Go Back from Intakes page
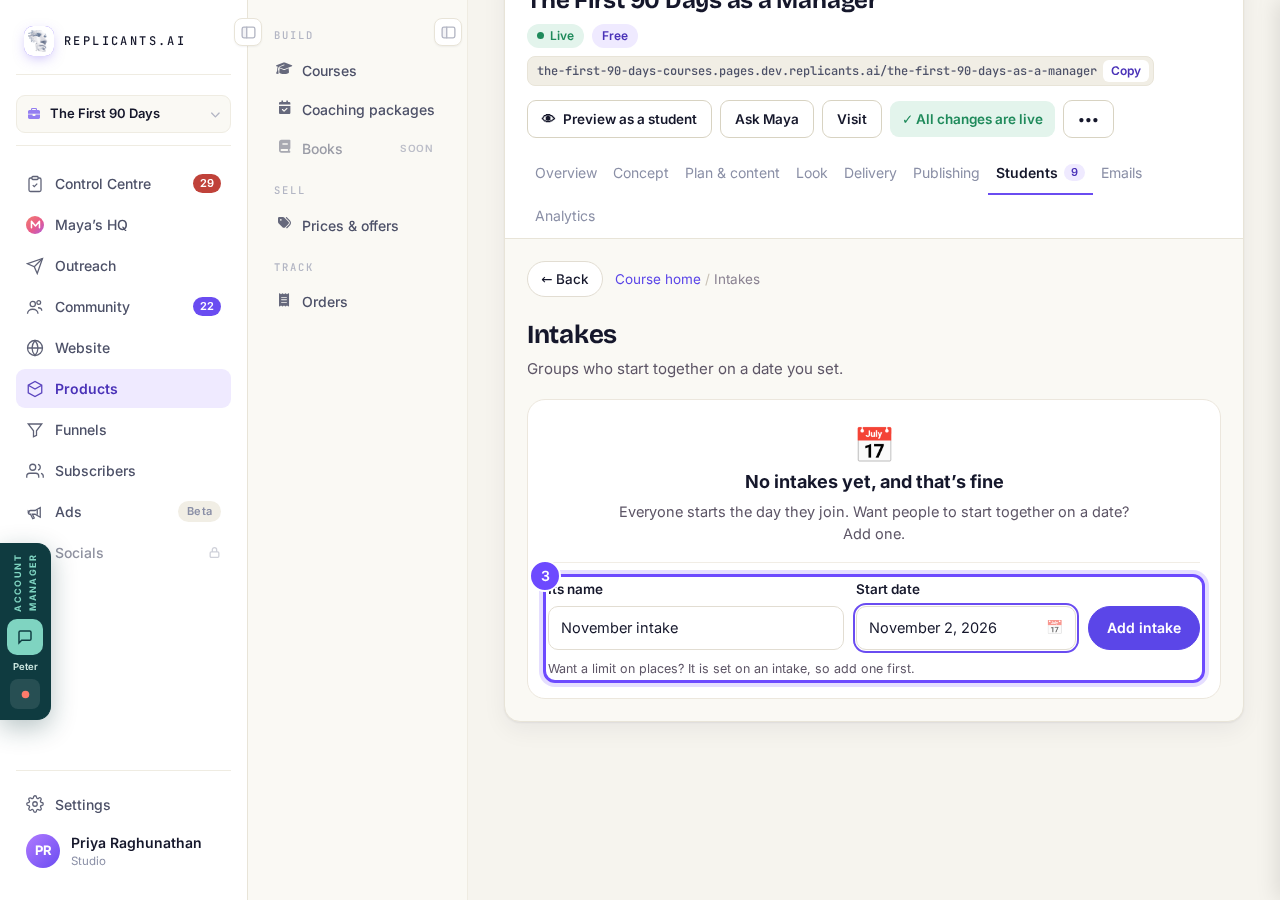This screenshot has width=1280, height=900. click(565, 279)
